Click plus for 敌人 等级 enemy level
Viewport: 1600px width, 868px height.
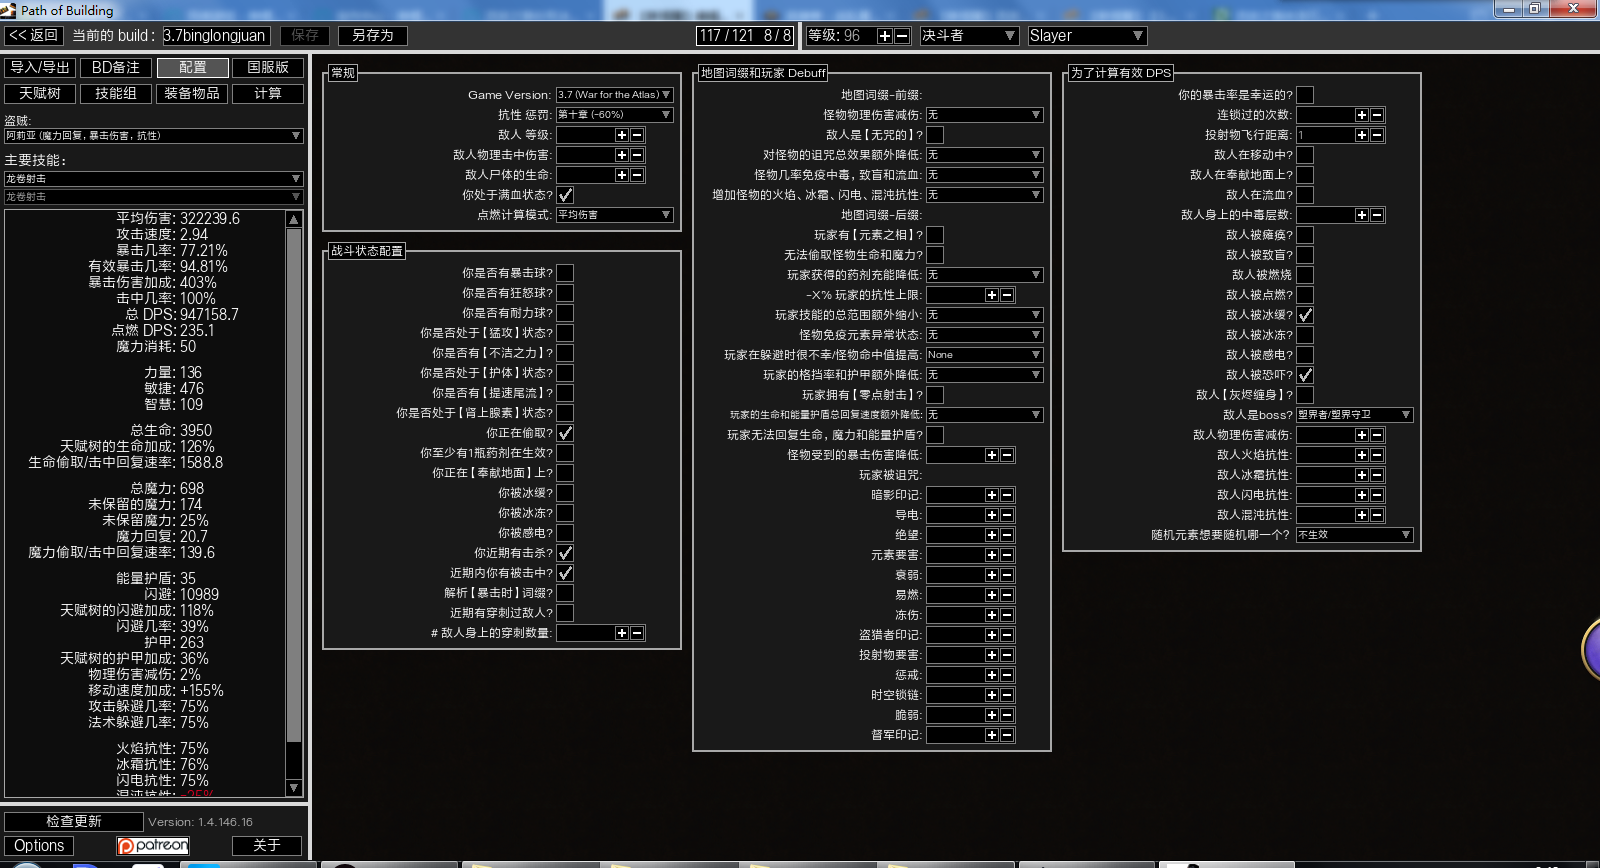coord(621,135)
